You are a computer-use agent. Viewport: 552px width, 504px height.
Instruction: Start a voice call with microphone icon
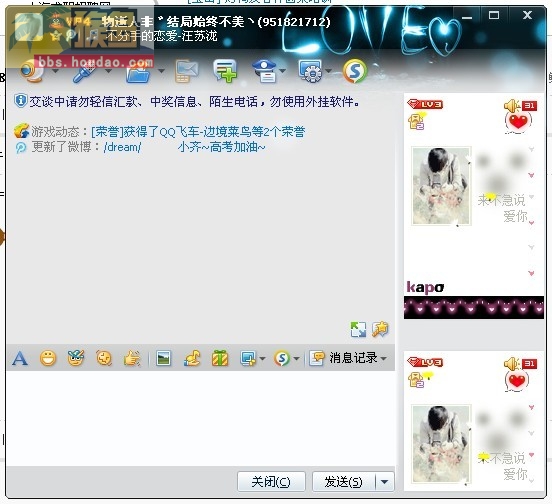point(84,71)
